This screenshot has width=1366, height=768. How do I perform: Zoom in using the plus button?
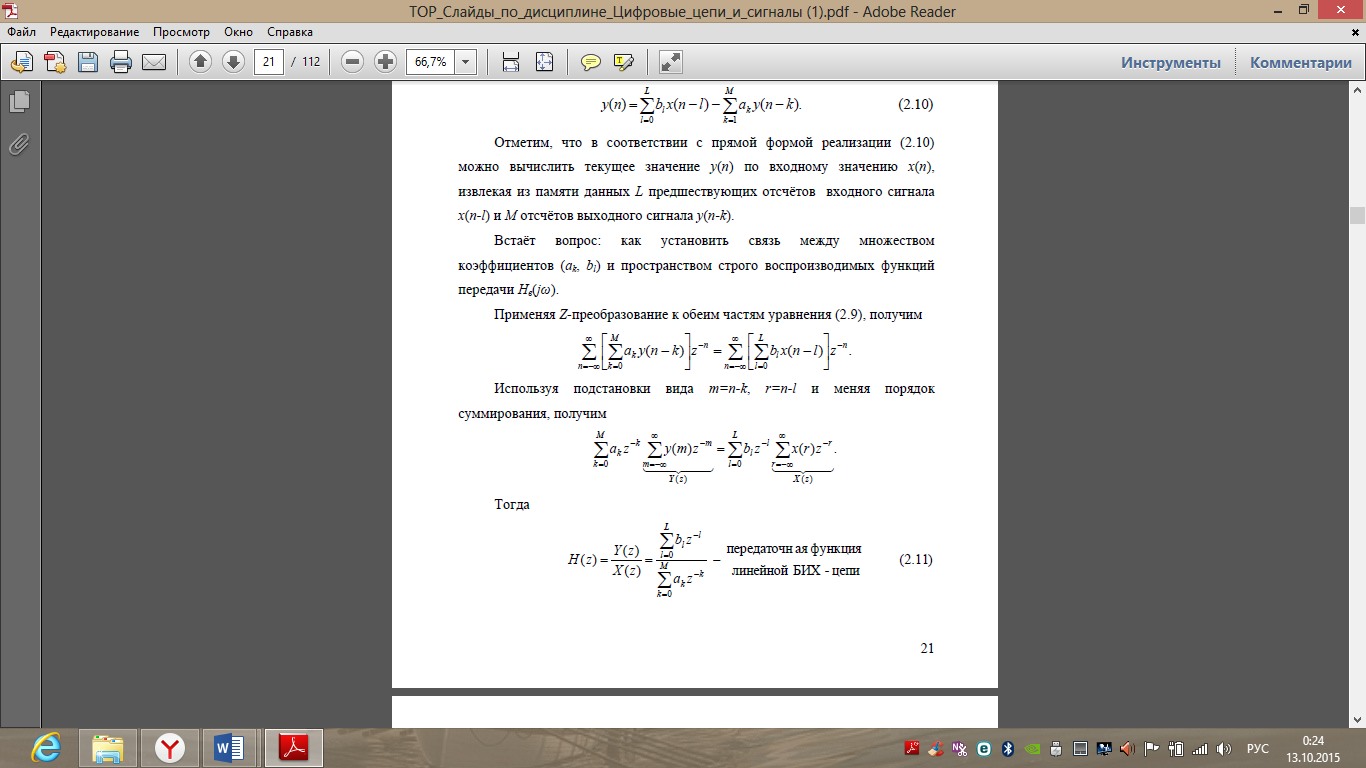[385, 62]
